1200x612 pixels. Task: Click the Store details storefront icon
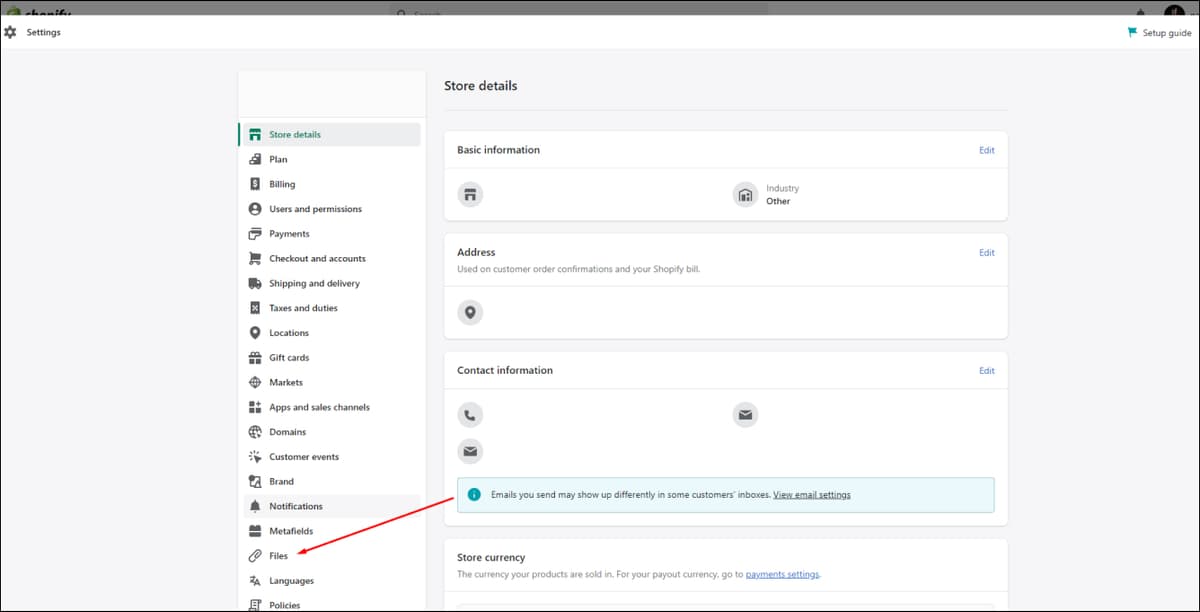pos(255,135)
